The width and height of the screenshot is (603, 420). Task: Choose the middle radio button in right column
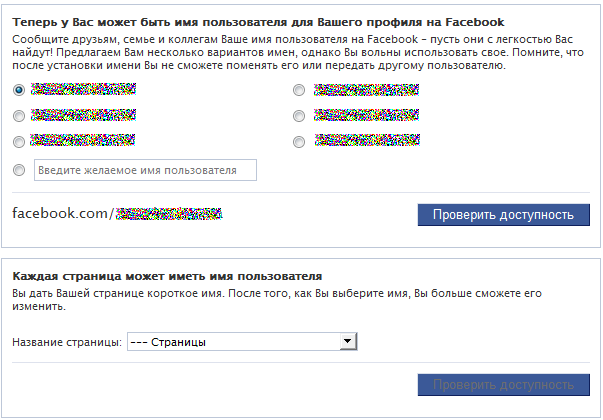pyautogui.click(x=299, y=116)
